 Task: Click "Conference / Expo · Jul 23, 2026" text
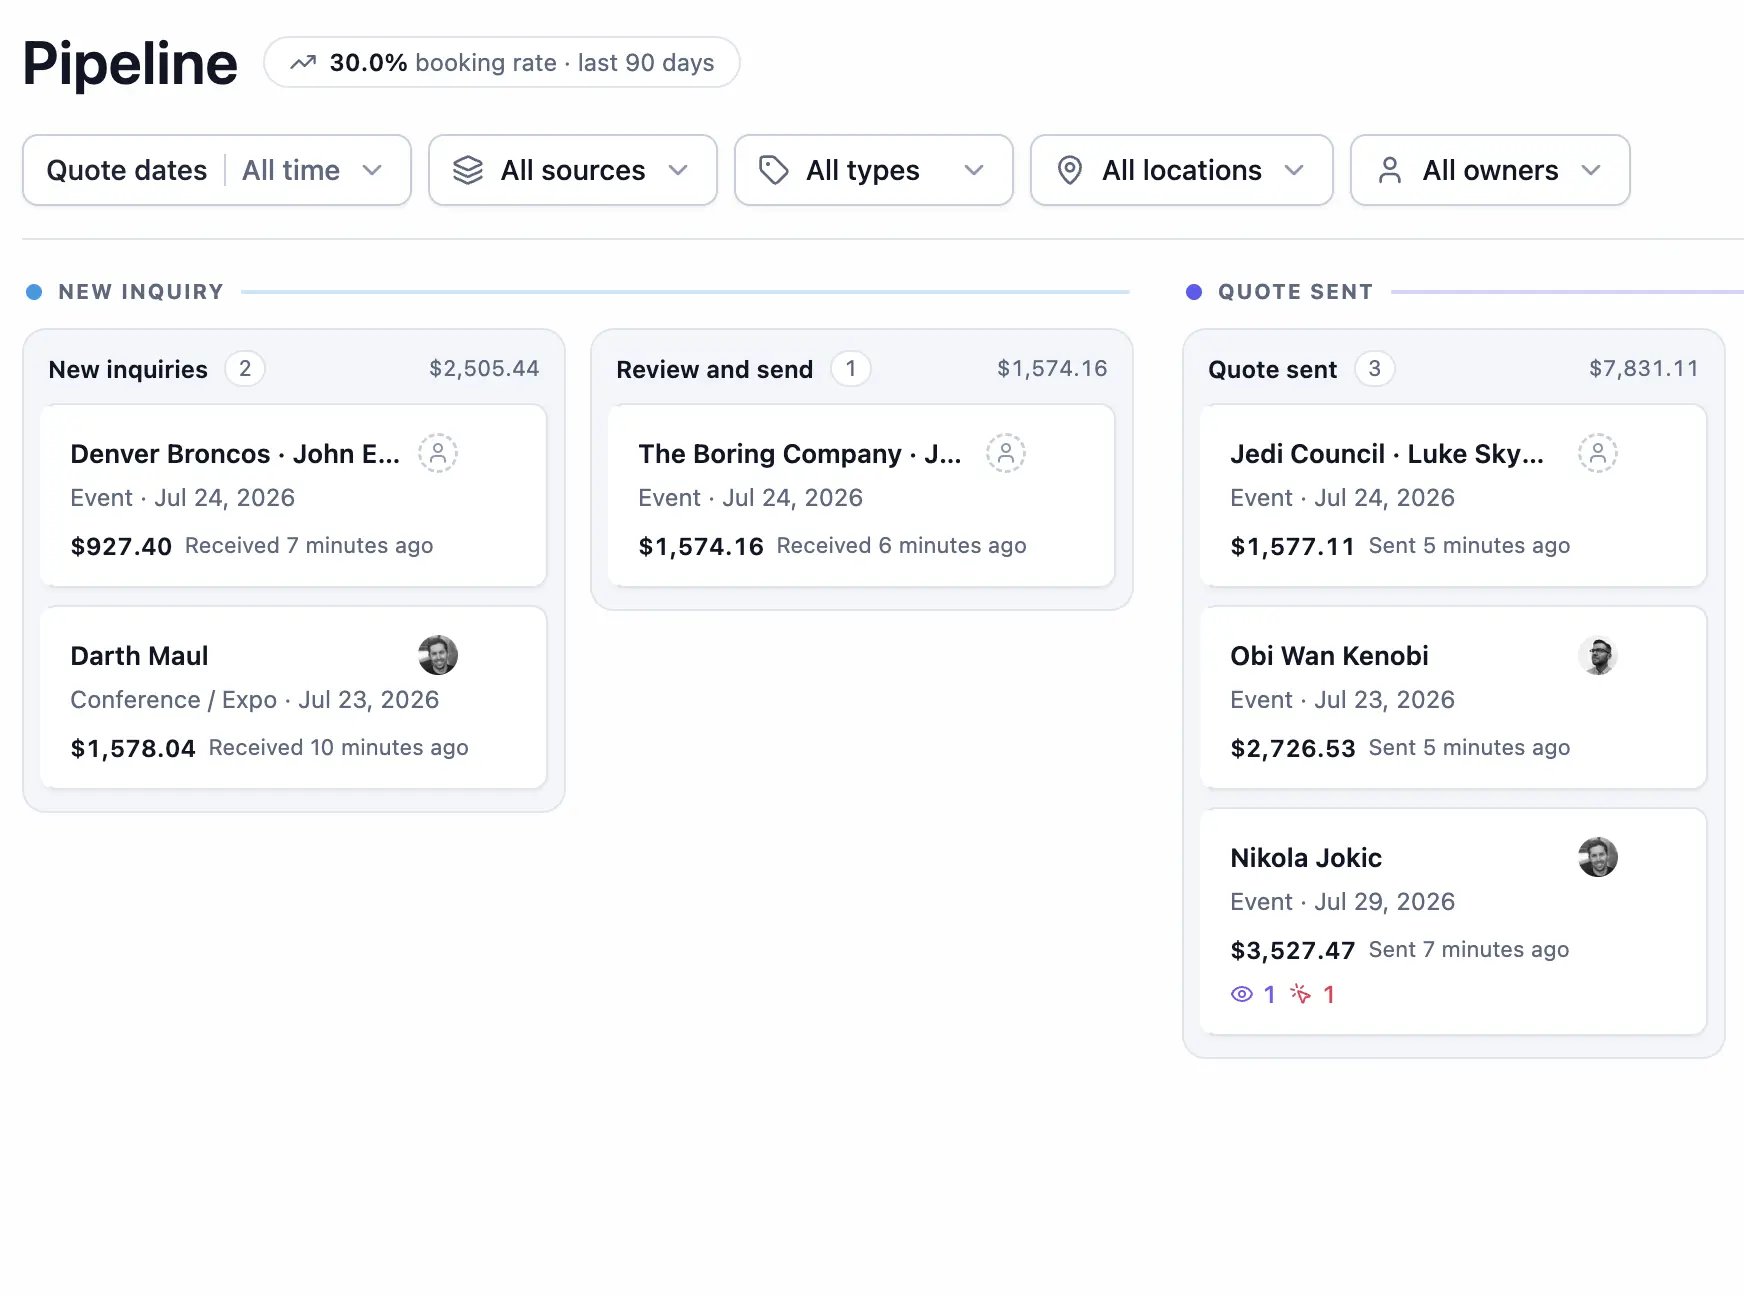255,700
